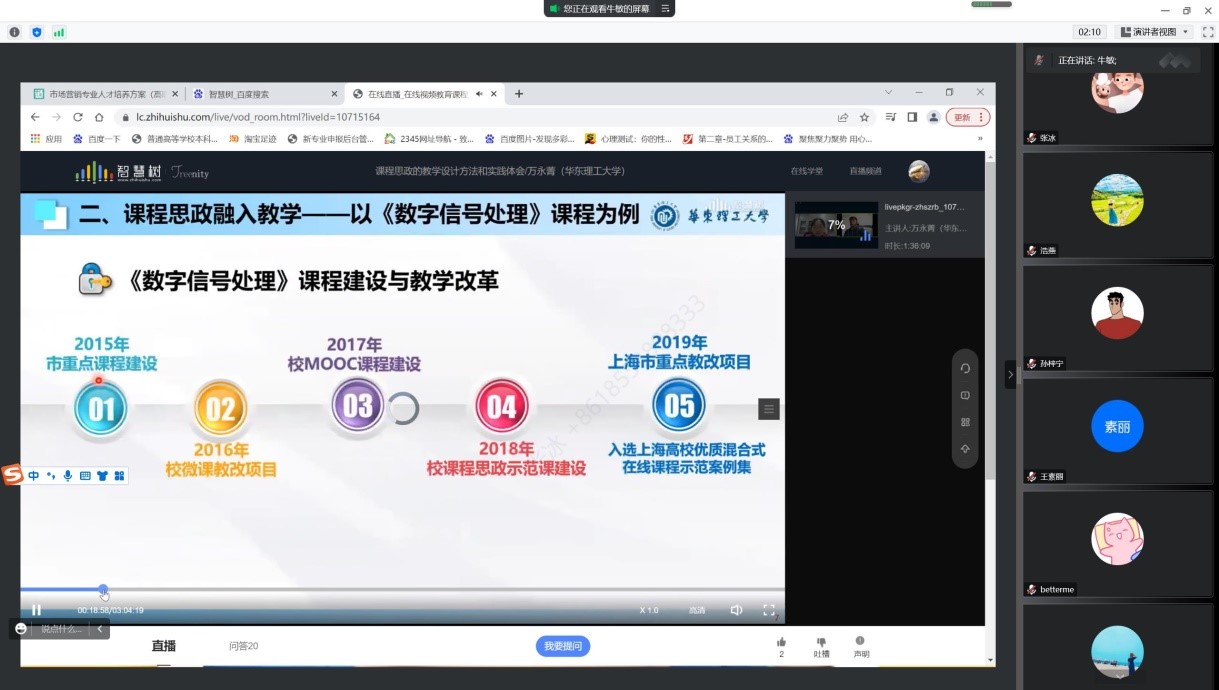Open the 演讲者视图 view dropdown
1219x690 pixels.
[1155, 32]
